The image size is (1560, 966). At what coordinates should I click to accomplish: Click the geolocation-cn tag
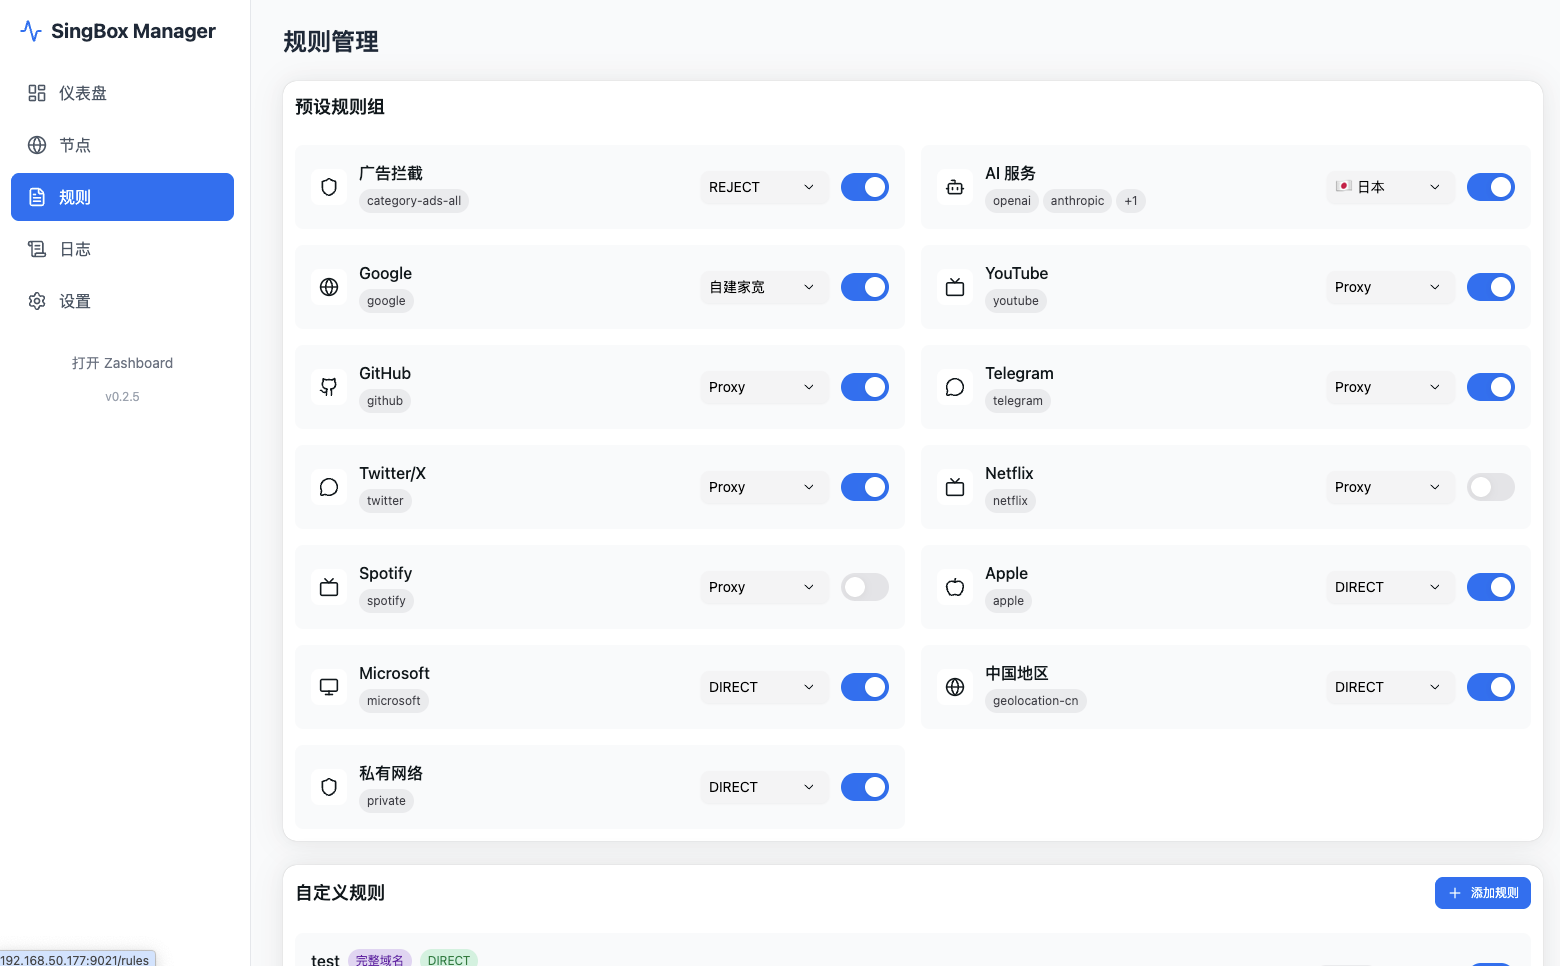tap(1036, 701)
